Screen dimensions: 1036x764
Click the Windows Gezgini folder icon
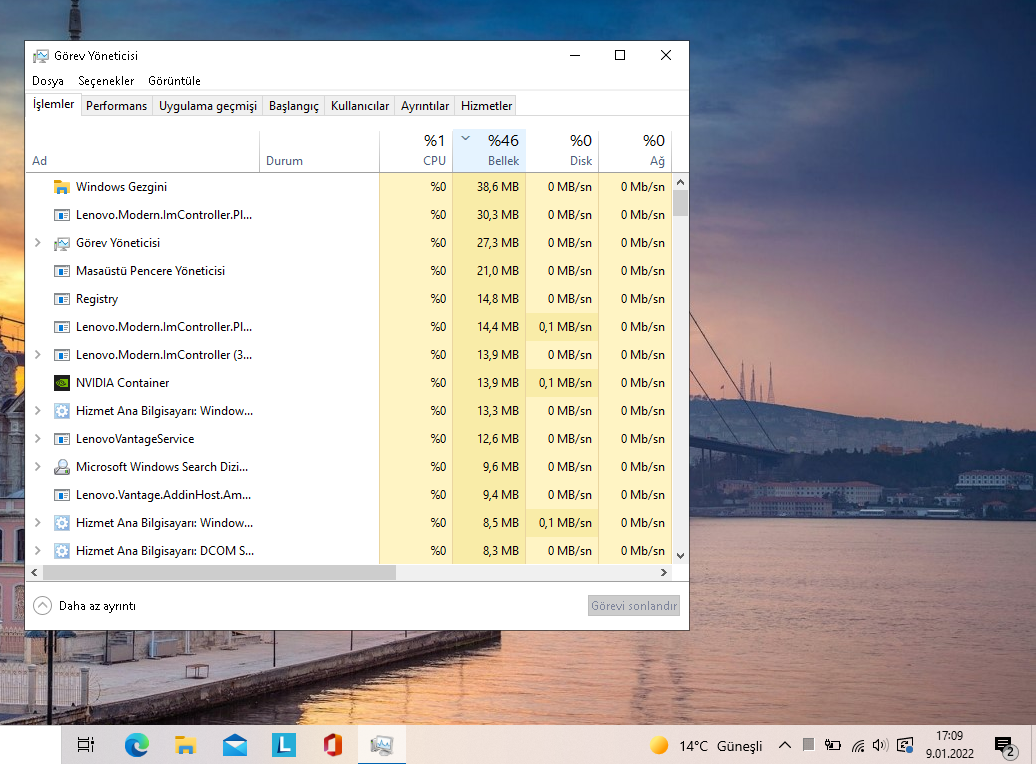pos(61,187)
